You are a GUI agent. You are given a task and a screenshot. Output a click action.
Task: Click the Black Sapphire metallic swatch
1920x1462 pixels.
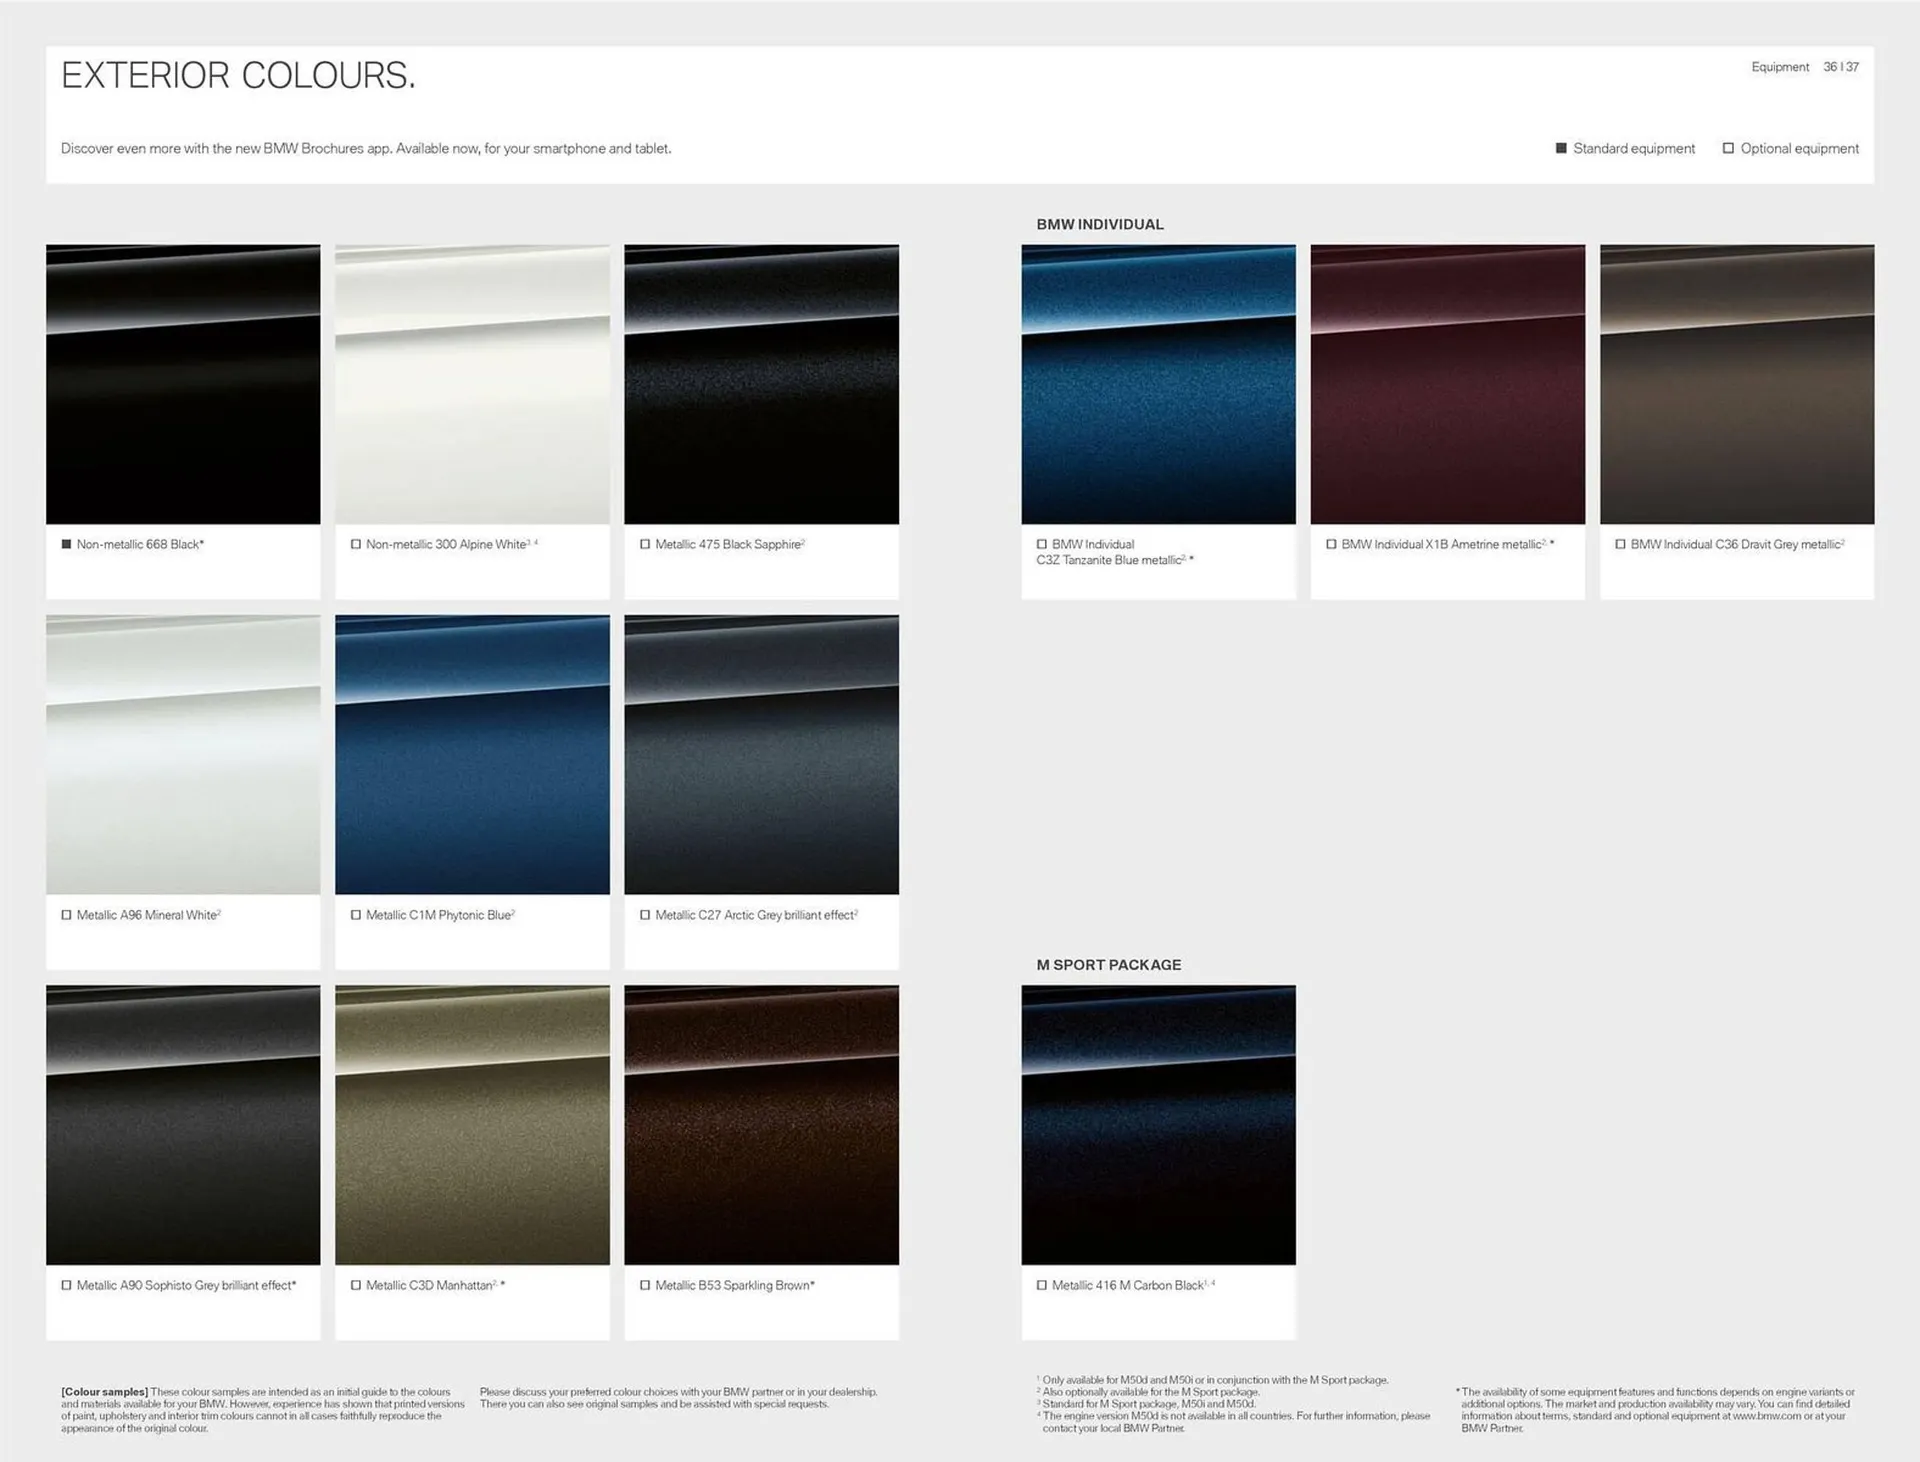pyautogui.click(x=761, y=384)
